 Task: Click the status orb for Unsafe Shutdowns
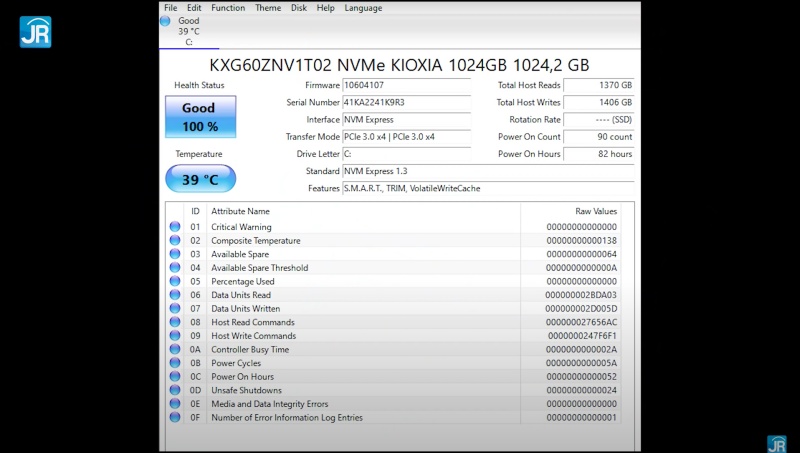point(175,390)
